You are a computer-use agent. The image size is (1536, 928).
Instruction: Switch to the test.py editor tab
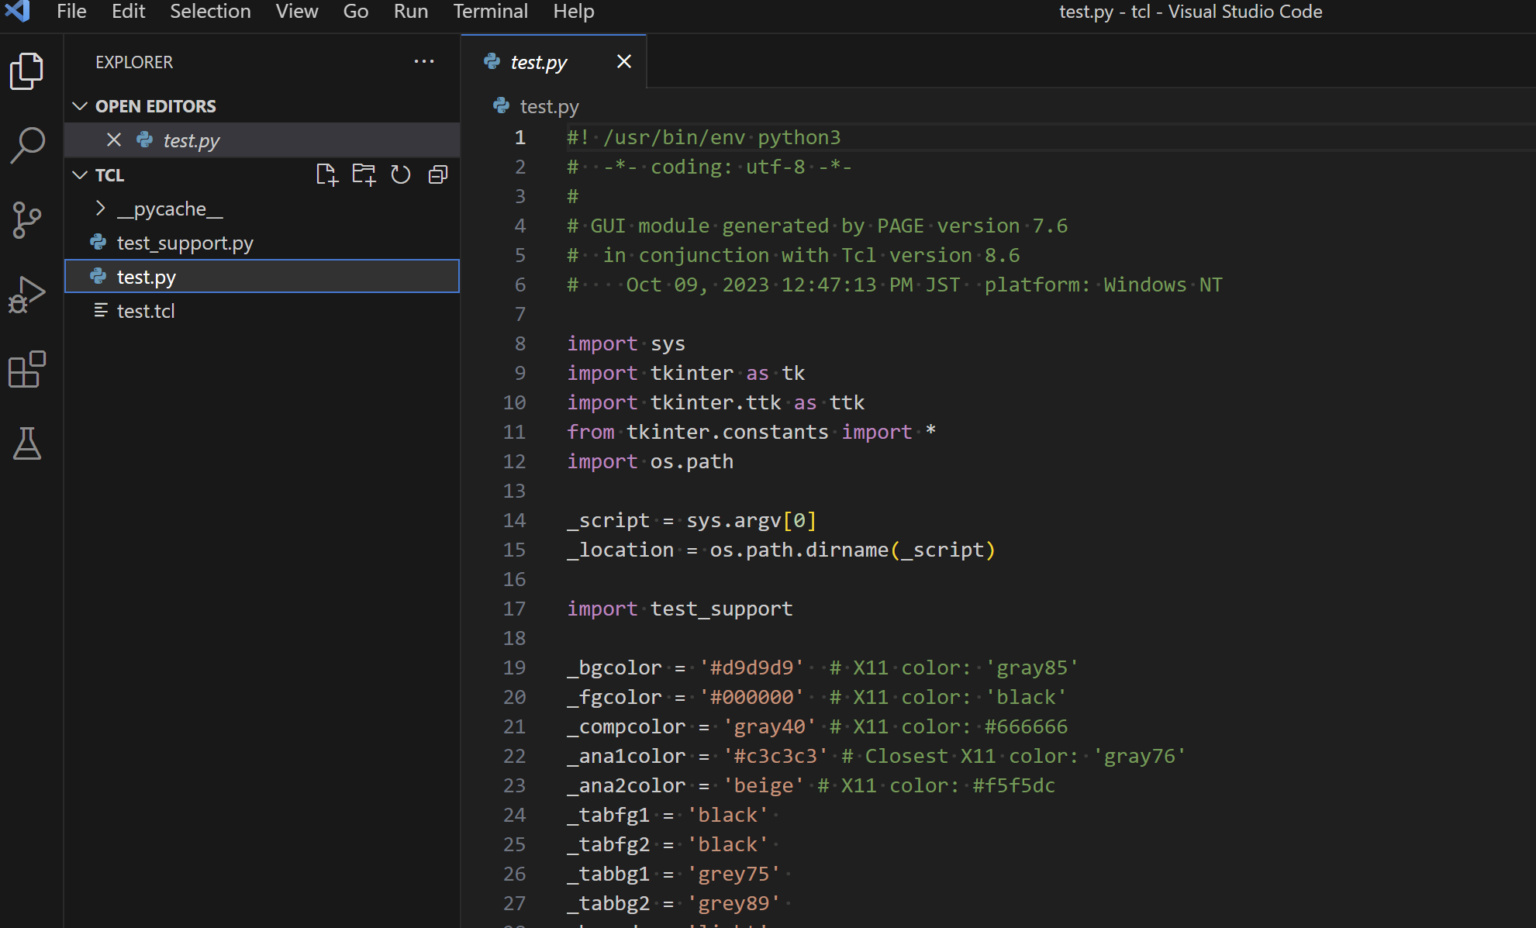pyautogui.click(x=540, y=61)
